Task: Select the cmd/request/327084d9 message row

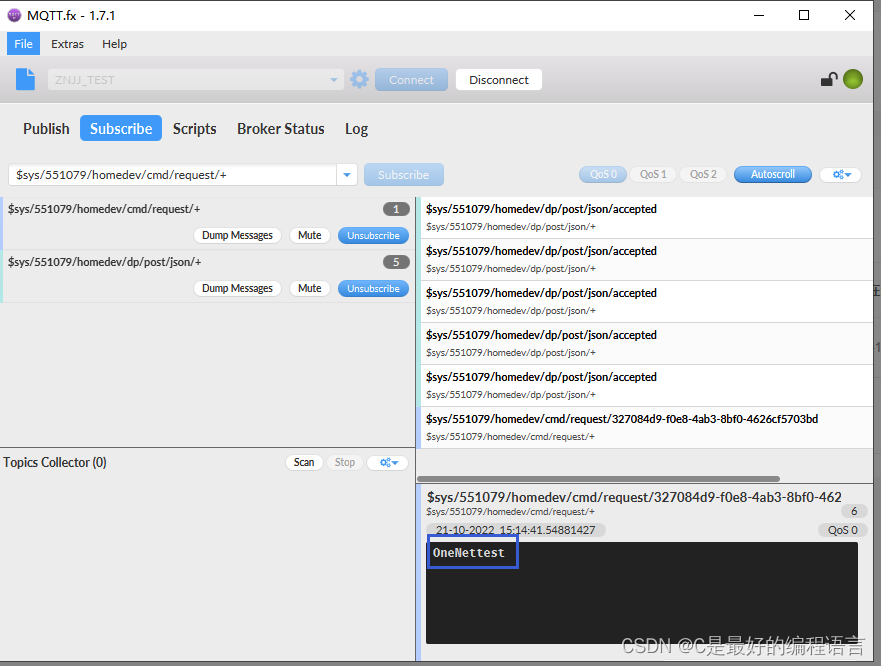Action: click(x=646, y=427)
